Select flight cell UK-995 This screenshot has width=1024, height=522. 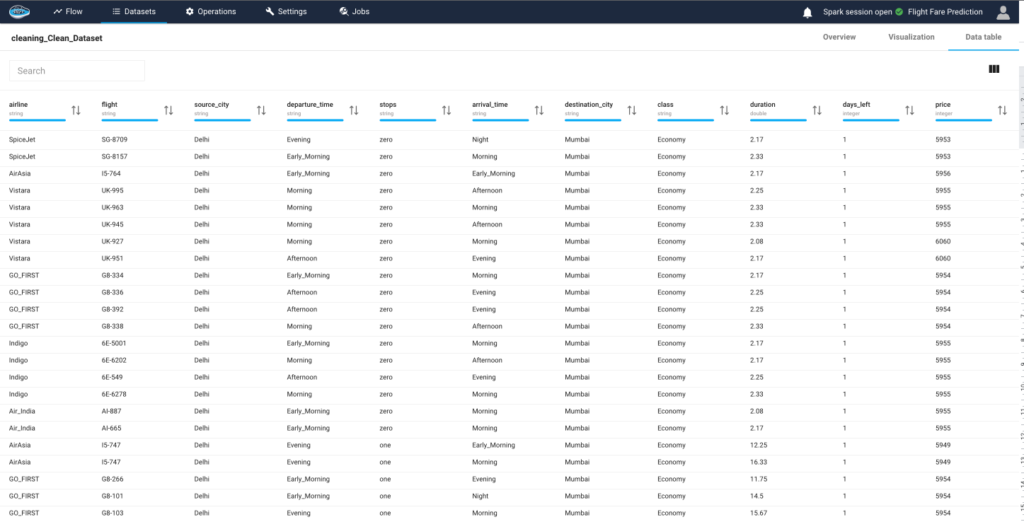coord(113,191)
